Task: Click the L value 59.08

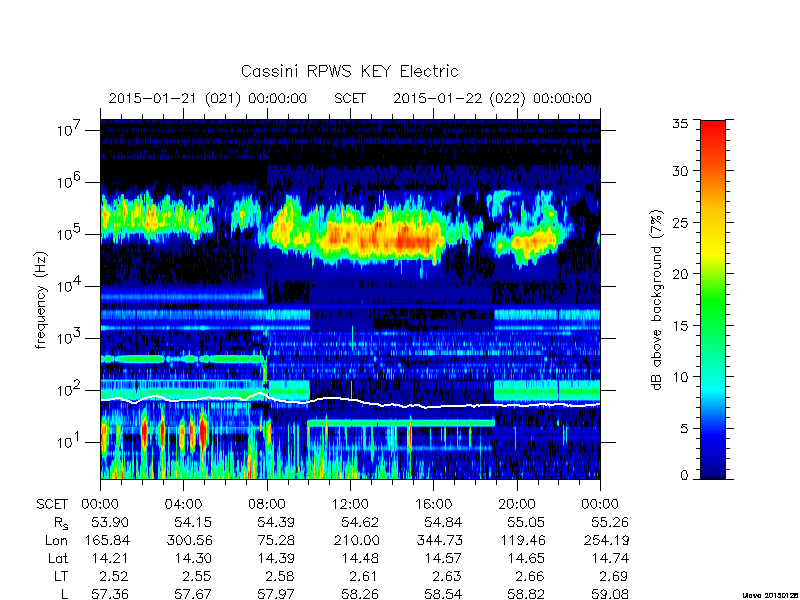Action: tap(610, 594)
